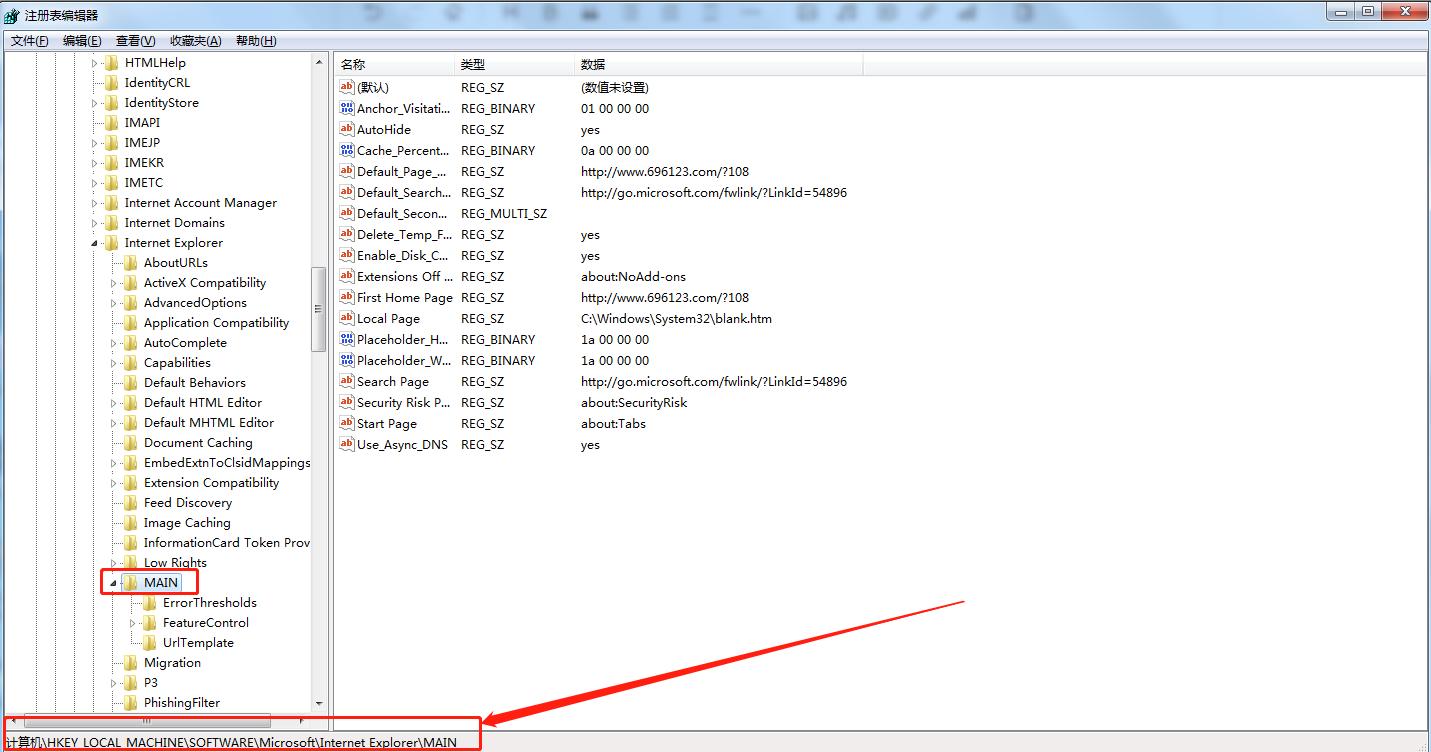1431x752 pixels.
Task: Collapse the MAIN key
Action: (114, 583)
